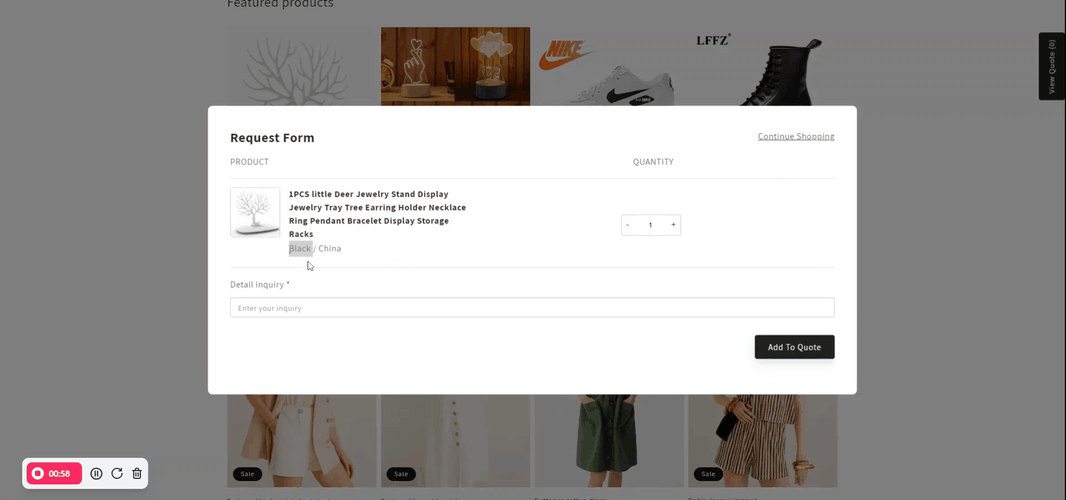Open the striped jumpsuit product image
The height and width of the screenshot is (500, 1066).
point(762,441)
